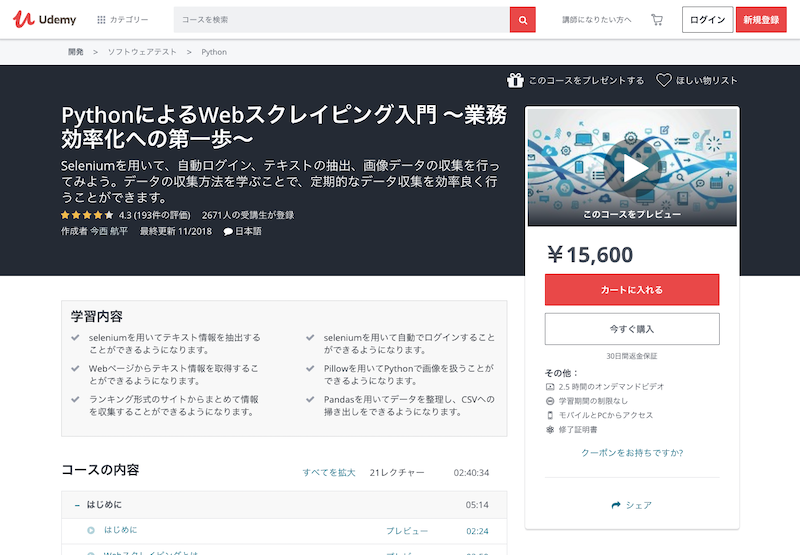Click checkmark beside Pandasを用いてデータを整理

[310, 399]
